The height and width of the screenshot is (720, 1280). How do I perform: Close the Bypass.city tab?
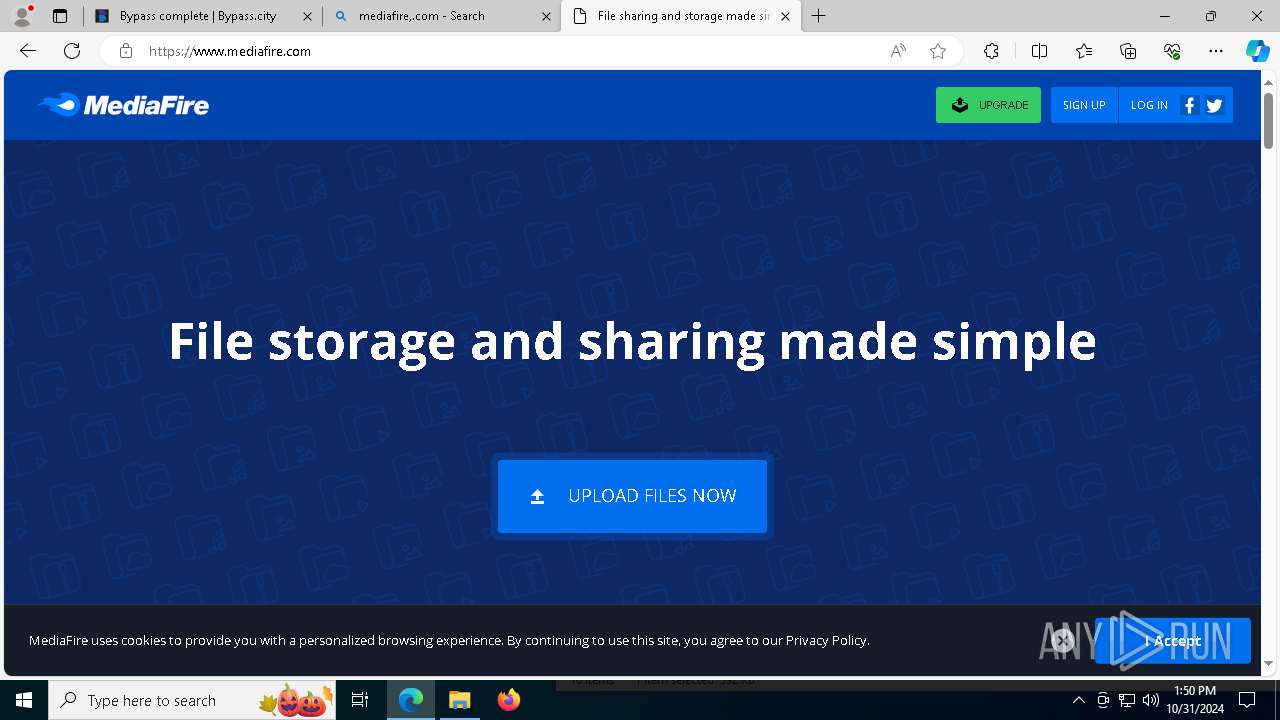click(307, 16)
